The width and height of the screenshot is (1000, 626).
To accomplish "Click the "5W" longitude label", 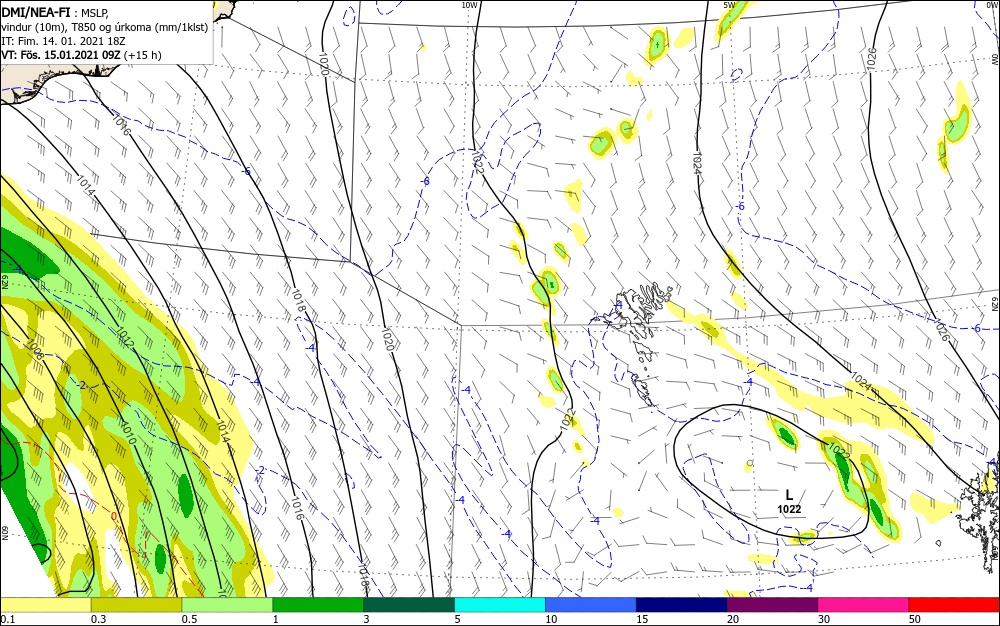I will coord(730,5).
